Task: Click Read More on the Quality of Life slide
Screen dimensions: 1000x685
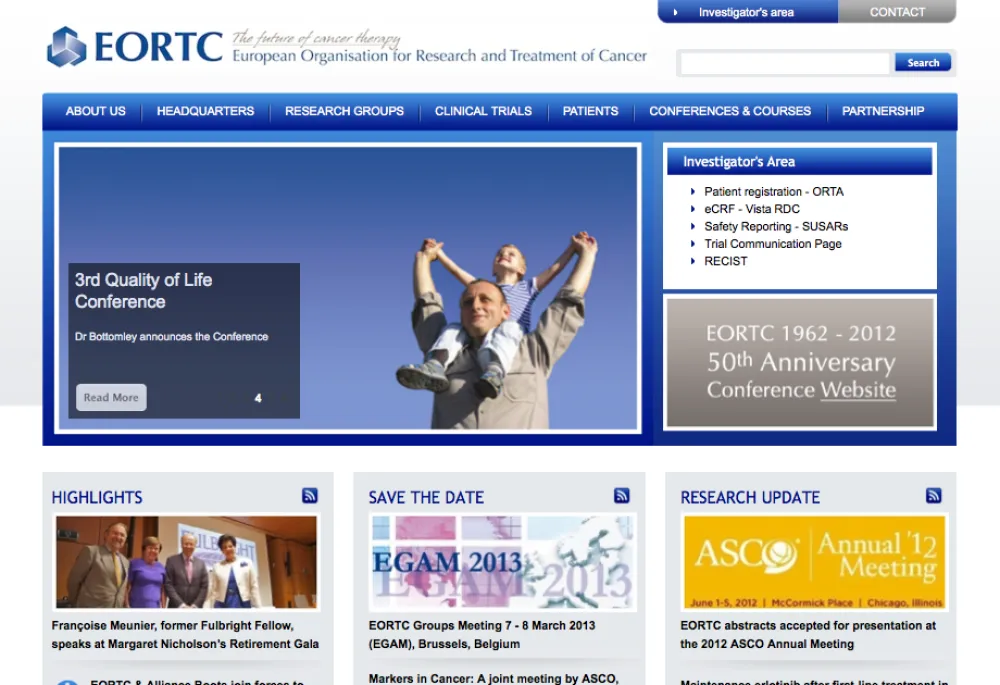Action: (x=111, y=397)
